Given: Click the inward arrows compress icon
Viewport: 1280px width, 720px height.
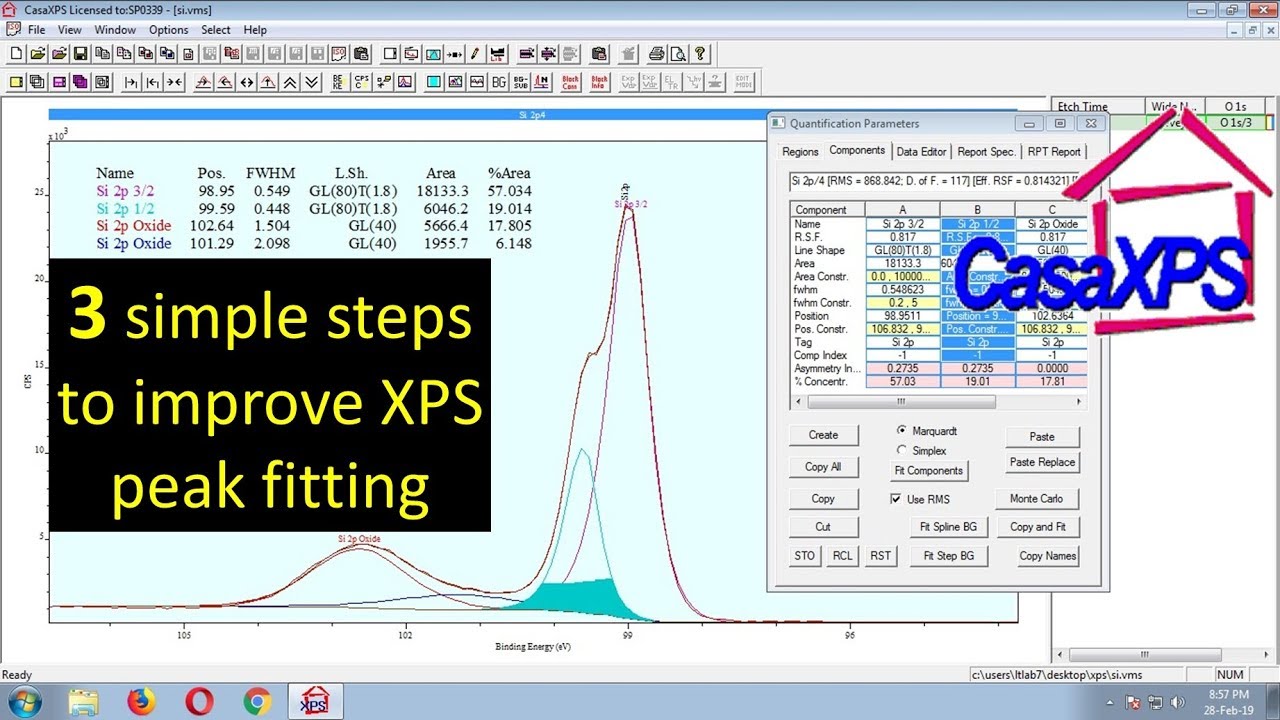Looking at the screenshot, I should tap(173, 82).
